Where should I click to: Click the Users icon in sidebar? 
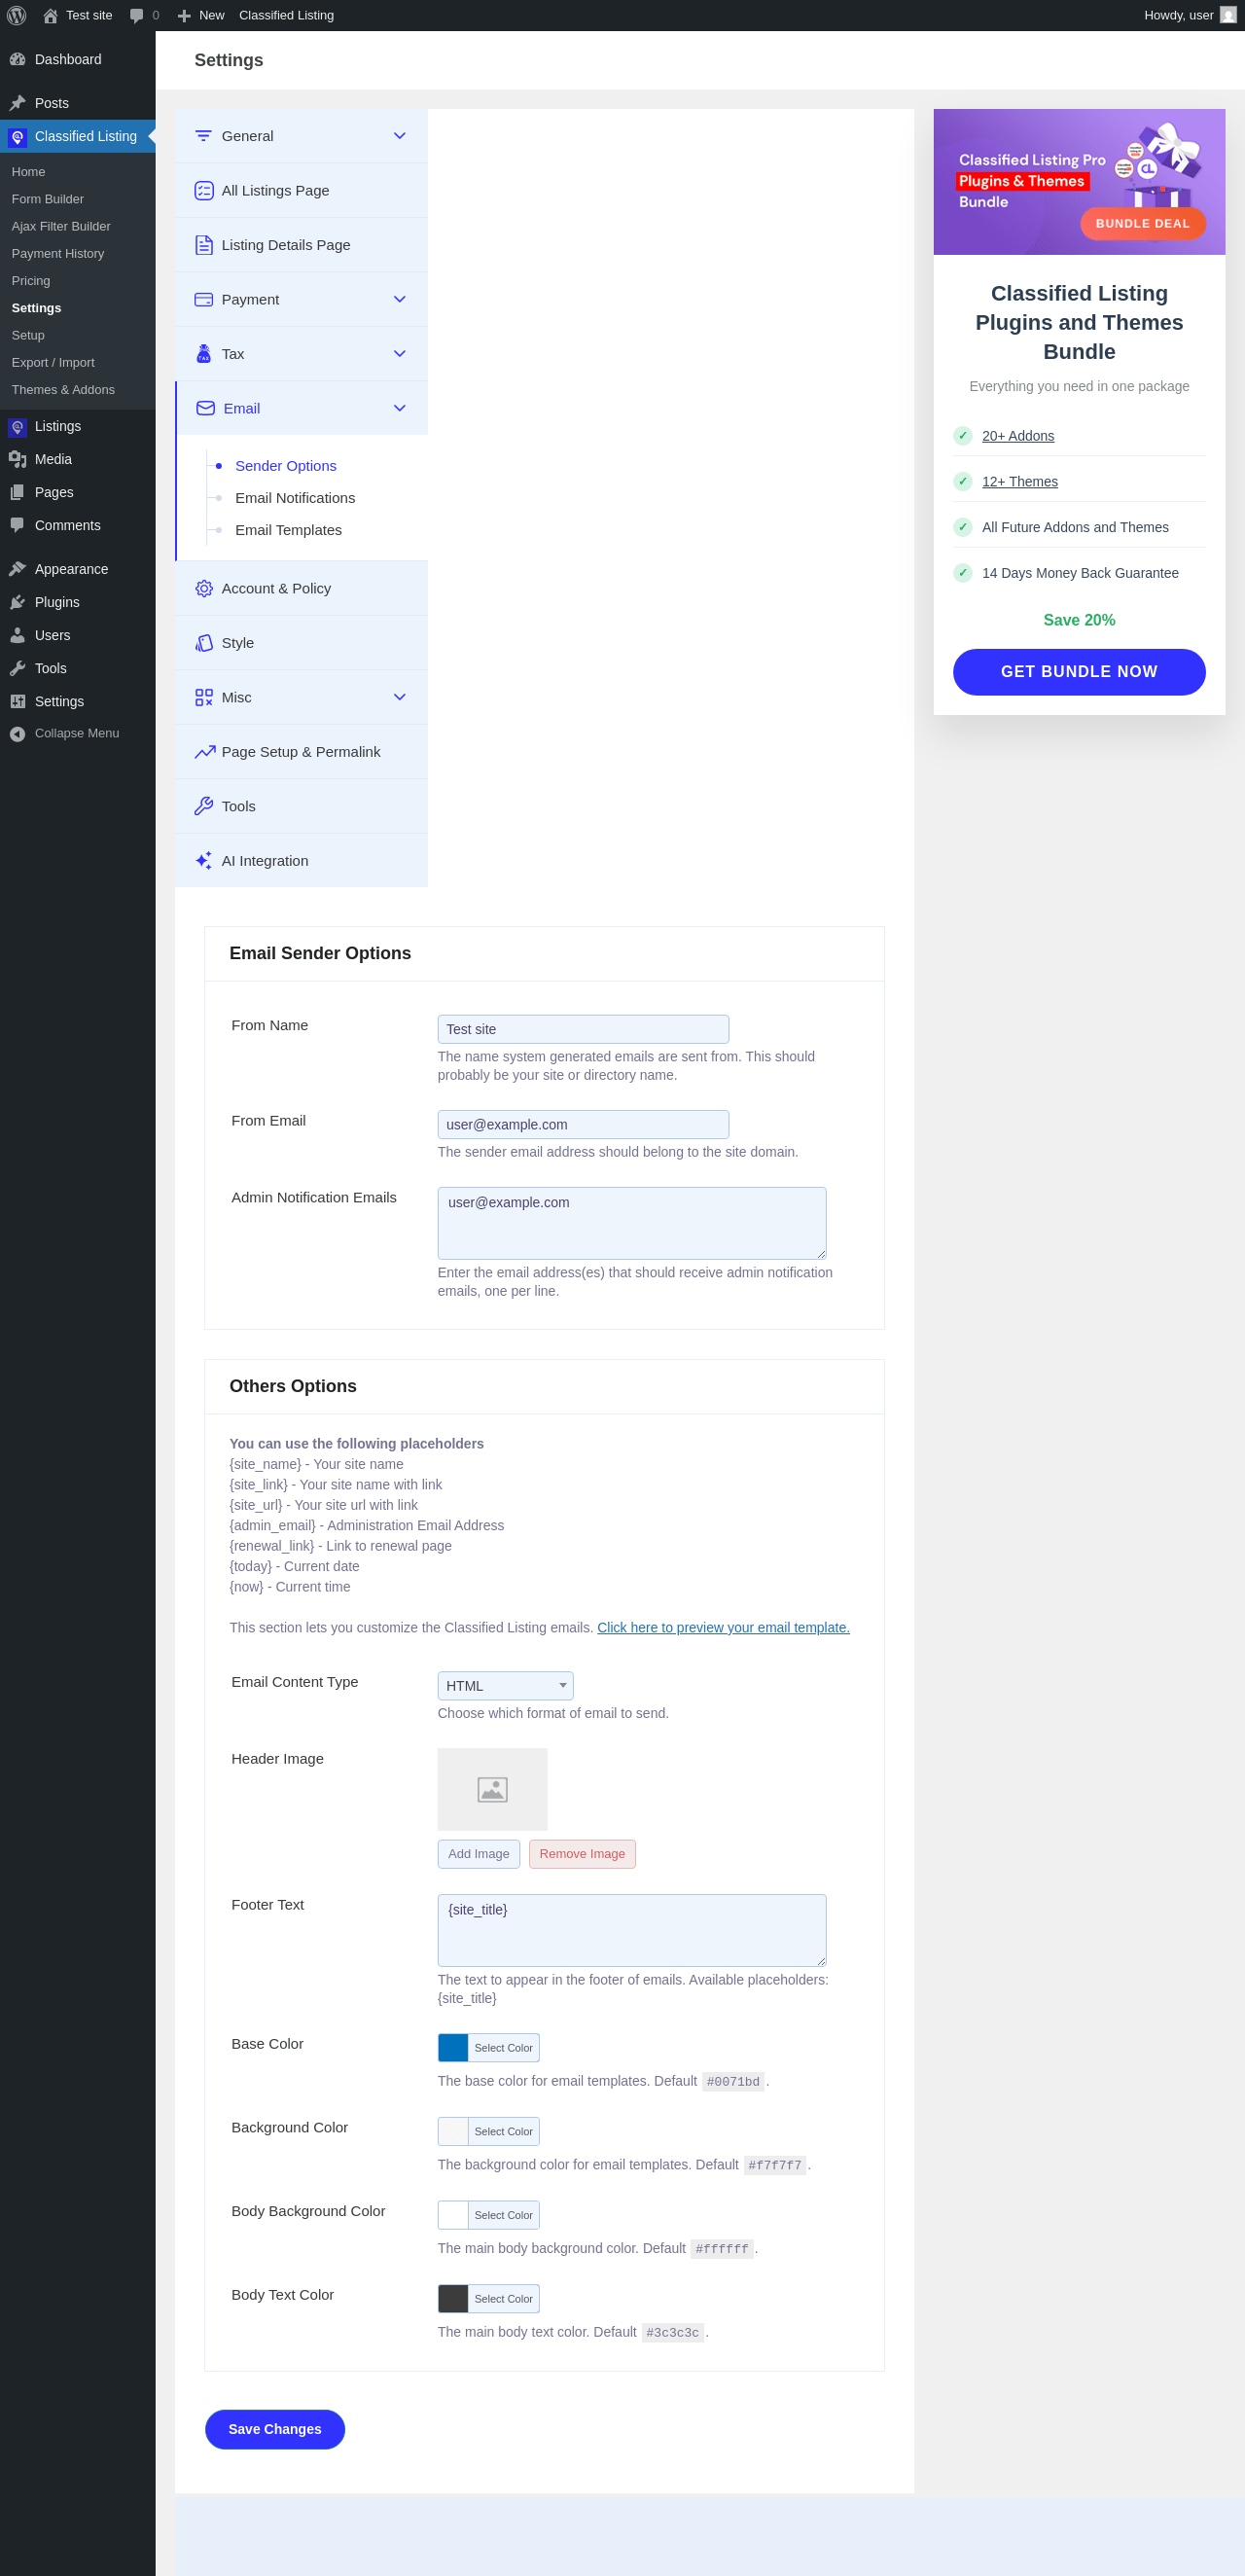coord(17,635)
